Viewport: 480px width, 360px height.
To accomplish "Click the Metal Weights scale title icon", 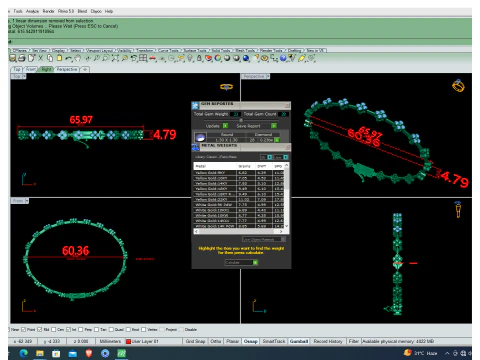I will tap(195, 147).
